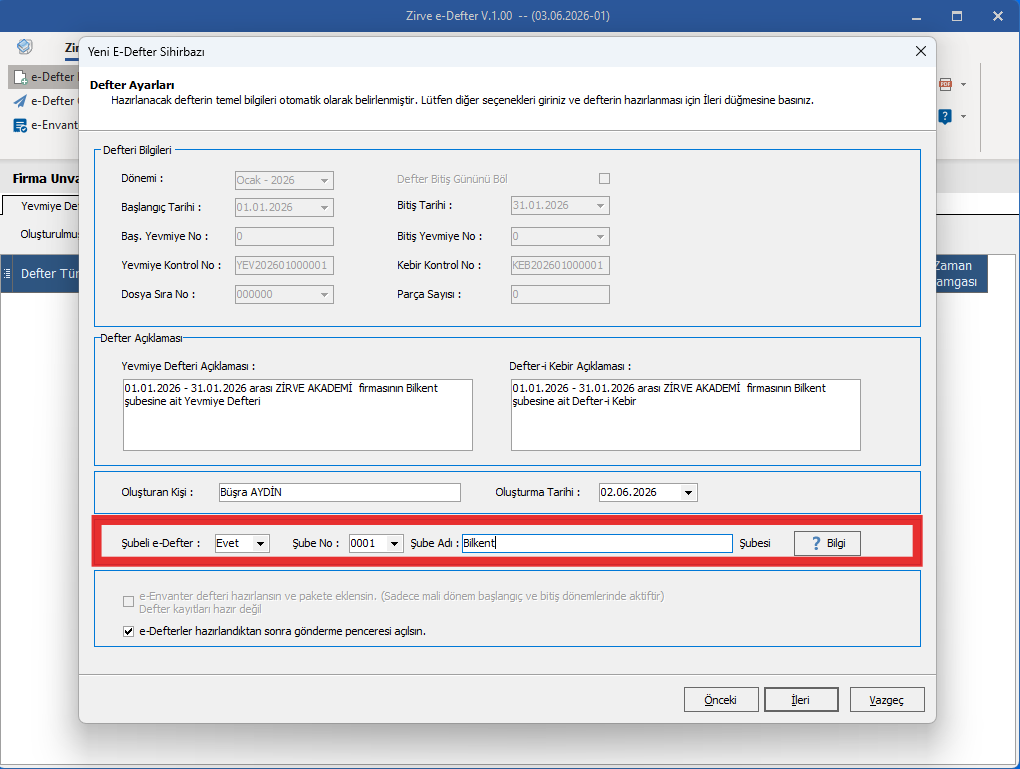Click Kebir Kontrol No field
Image resolution: width=1020 pixels, height=769 pixels.
(560, 265)
